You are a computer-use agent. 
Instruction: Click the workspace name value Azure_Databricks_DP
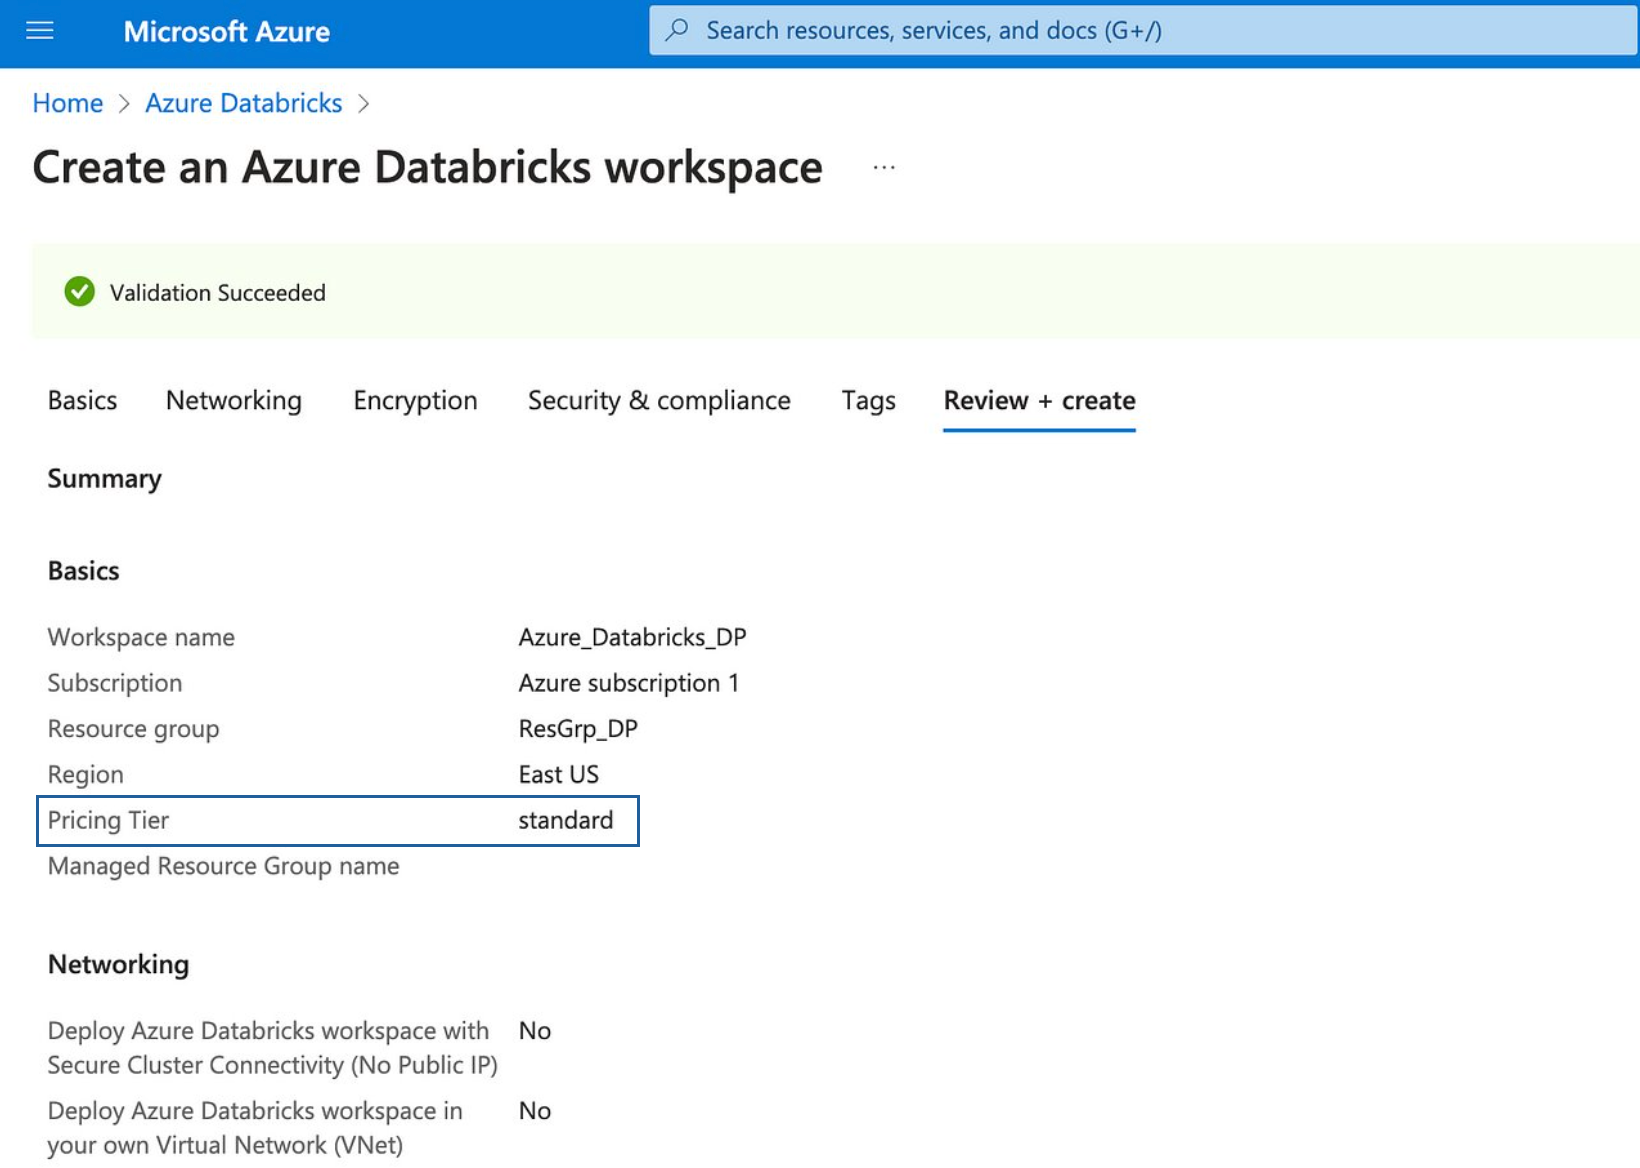(x=632, y=637)
